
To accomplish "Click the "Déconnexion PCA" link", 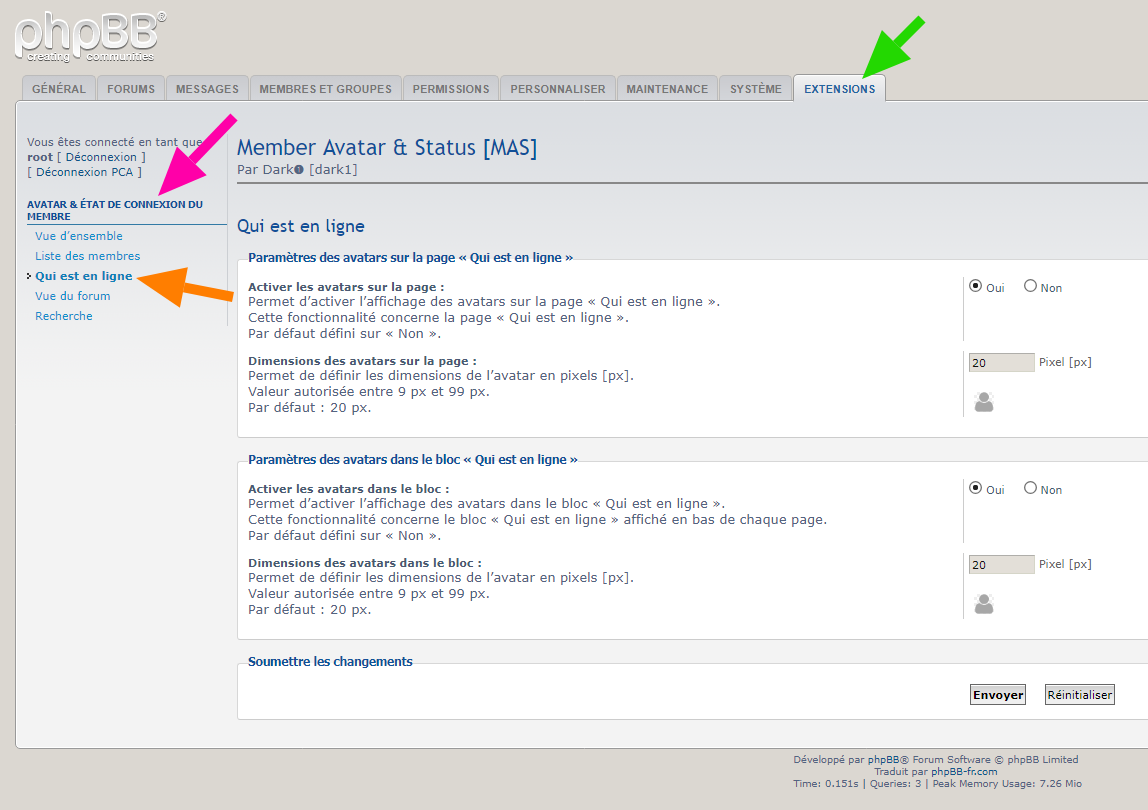I will pyautogui.click(x=85, y=172).
